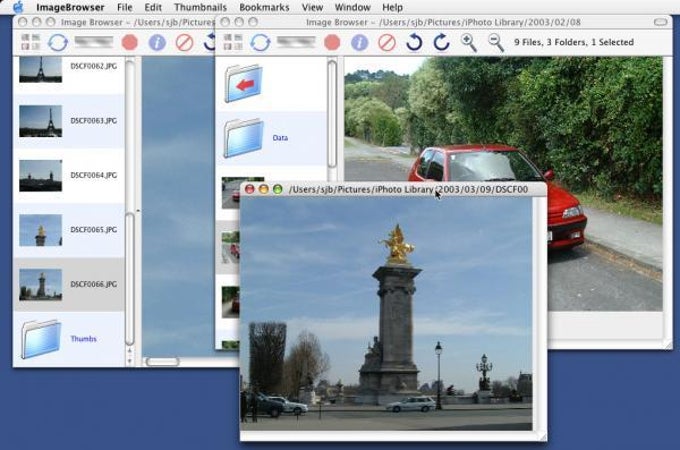Open the ImageBrowser application menu

pos(70,7)
